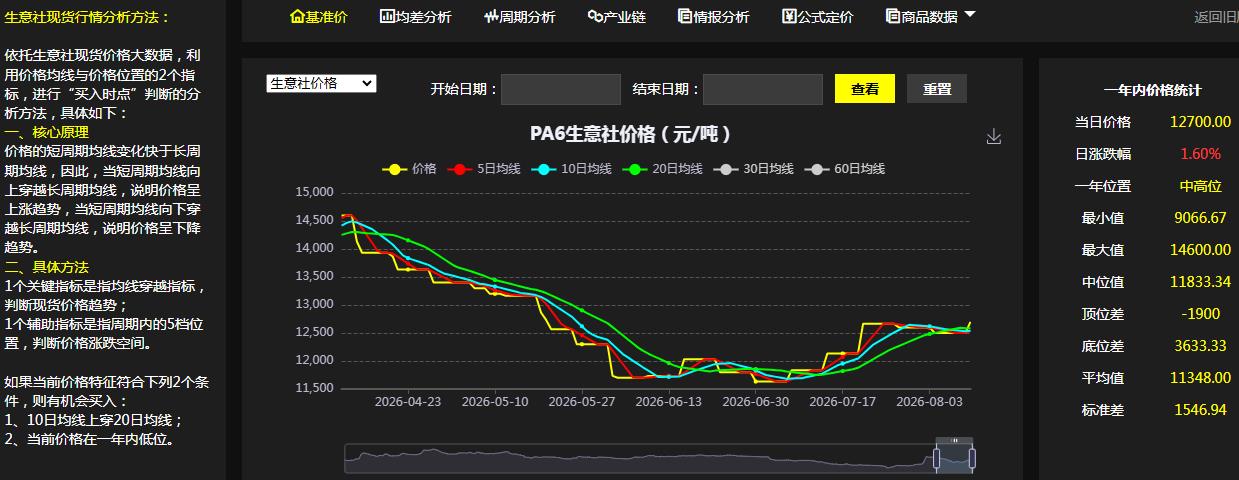1239x480 pixels.
Task: Click the 当日价格 value 12700.00
Action: [1200, 121]
